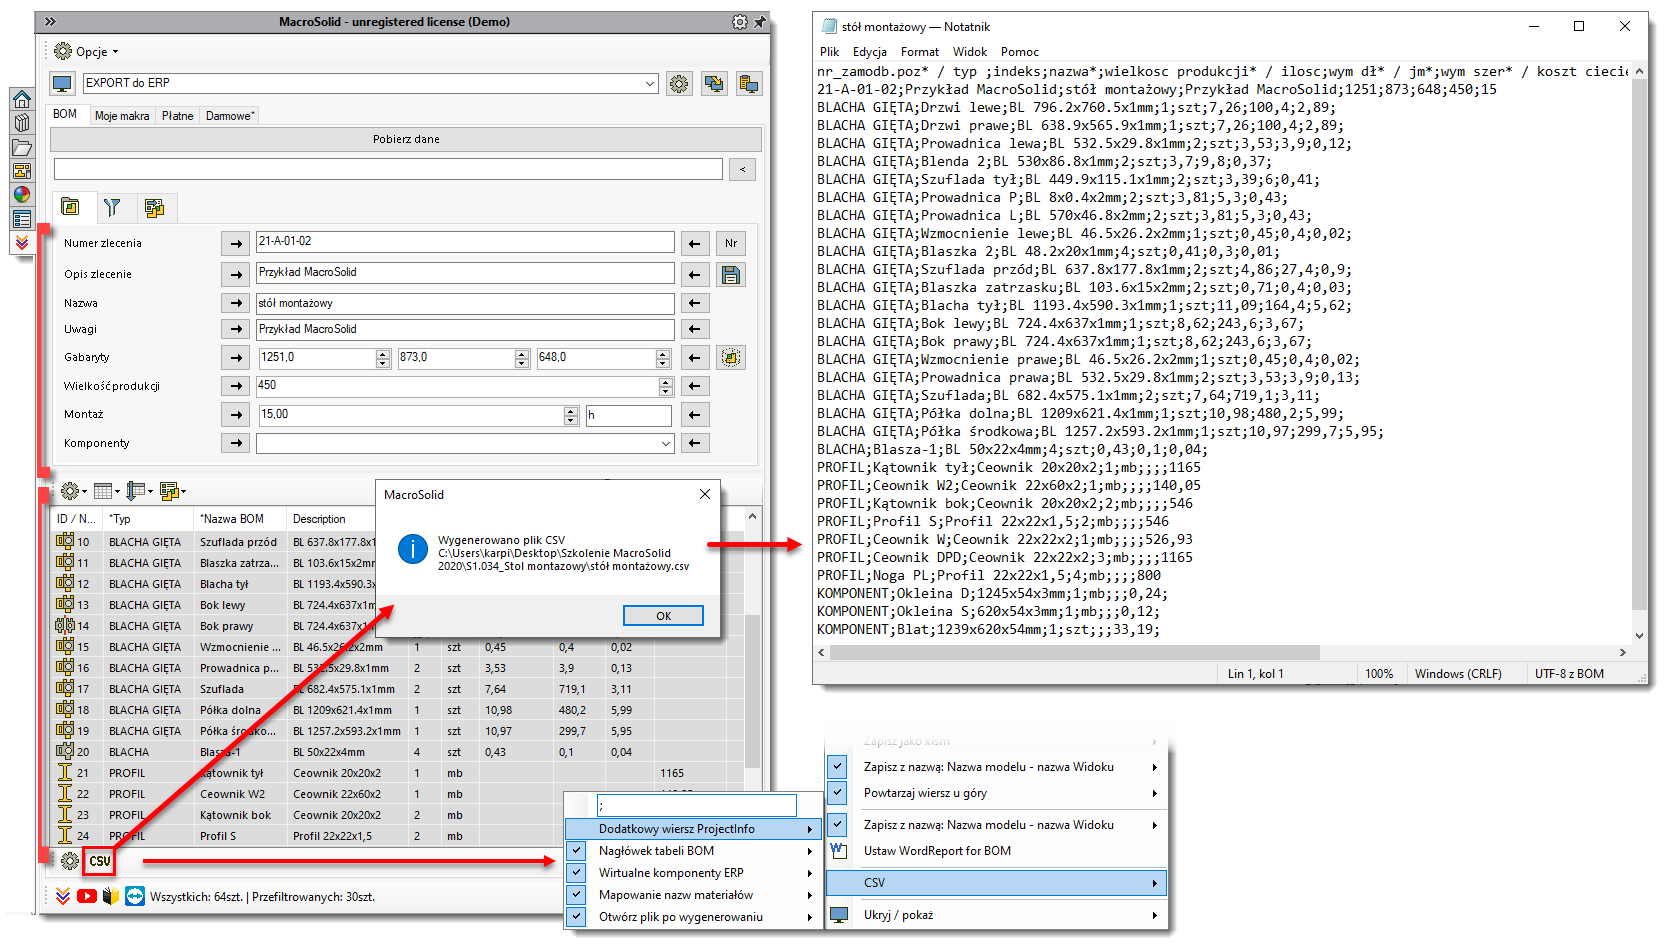Launch the TeamViewer icon in status bar

point(135,896)
